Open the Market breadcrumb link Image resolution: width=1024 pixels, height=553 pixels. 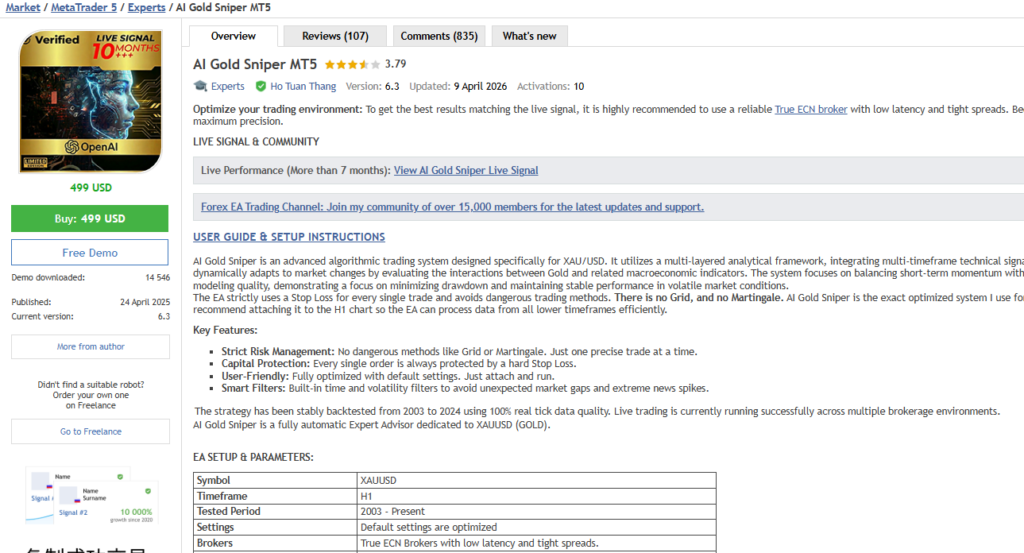point(23,7)
